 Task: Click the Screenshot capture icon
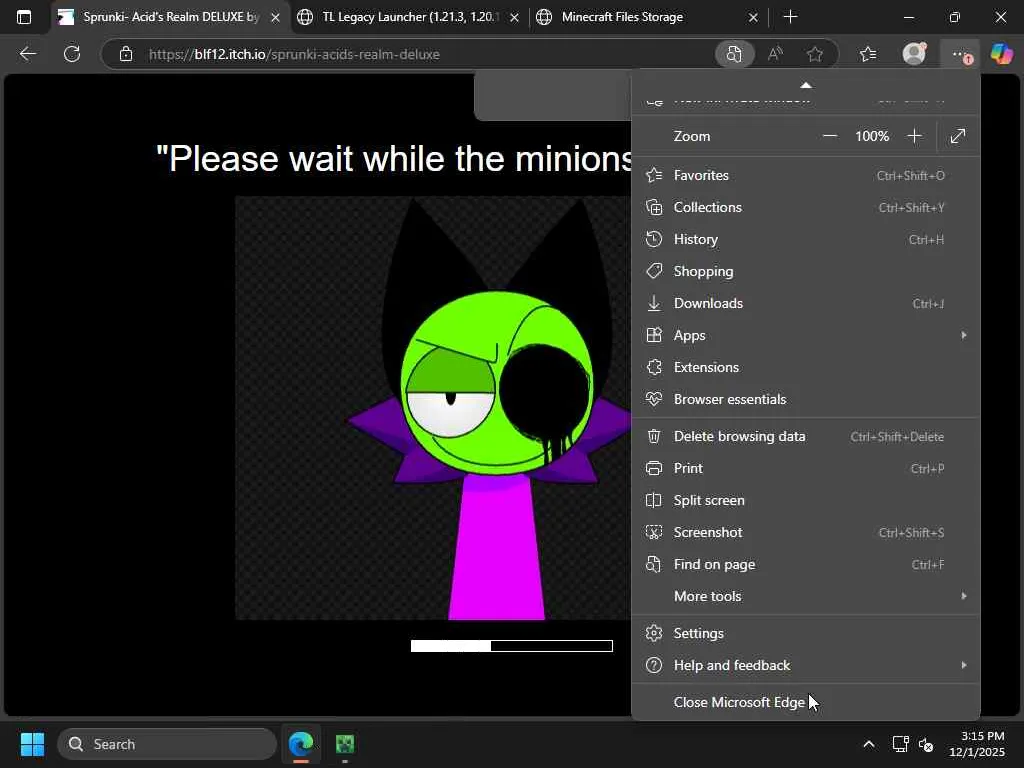(654, 532)
